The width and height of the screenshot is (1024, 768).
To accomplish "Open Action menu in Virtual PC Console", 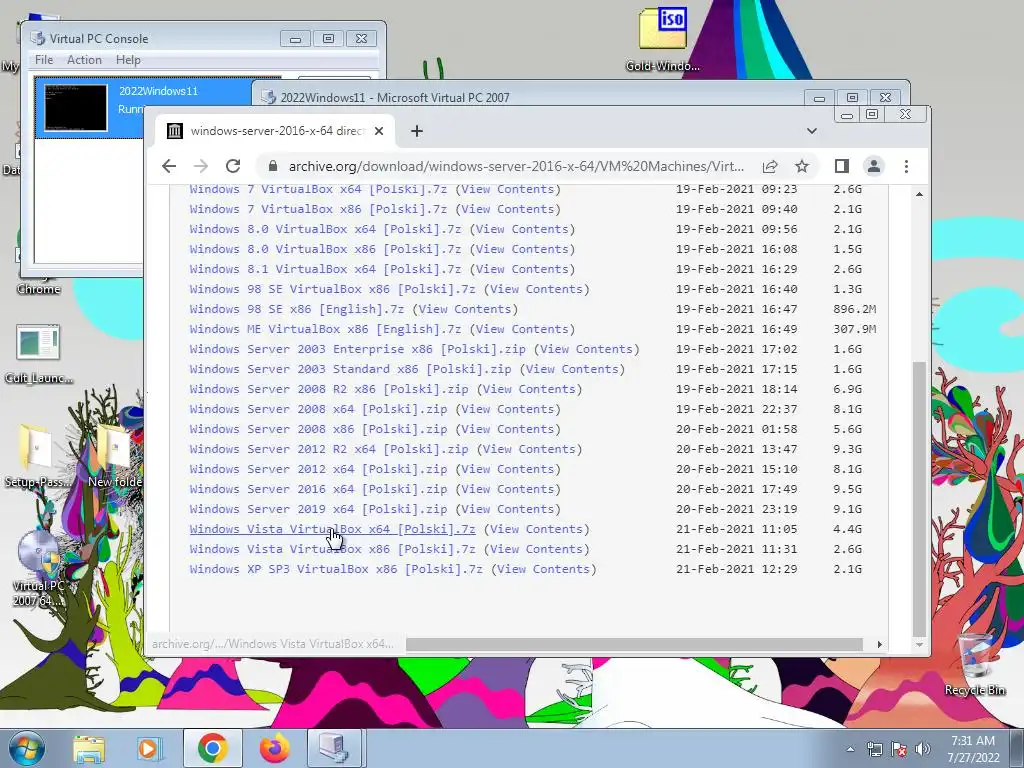I will tap(84, 60).
